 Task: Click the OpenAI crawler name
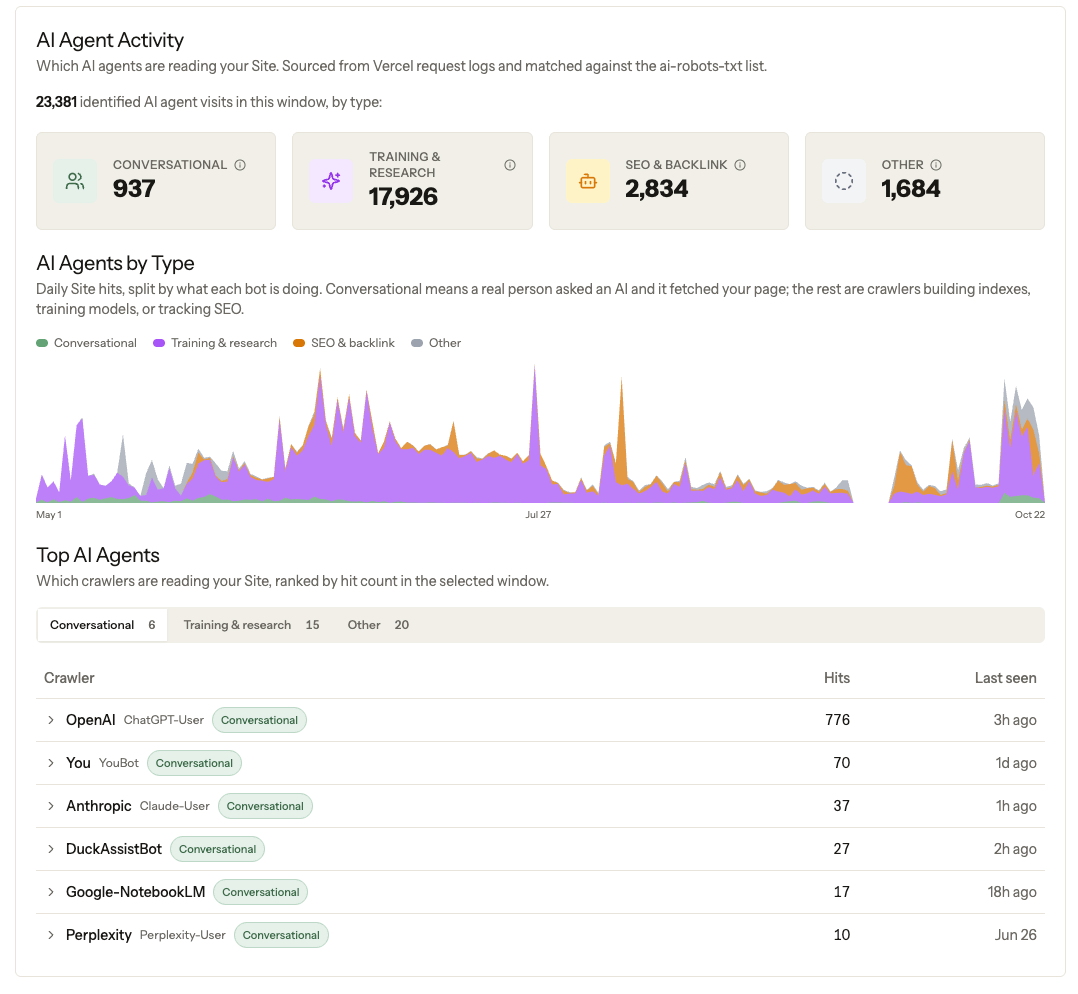pos(91,720)
